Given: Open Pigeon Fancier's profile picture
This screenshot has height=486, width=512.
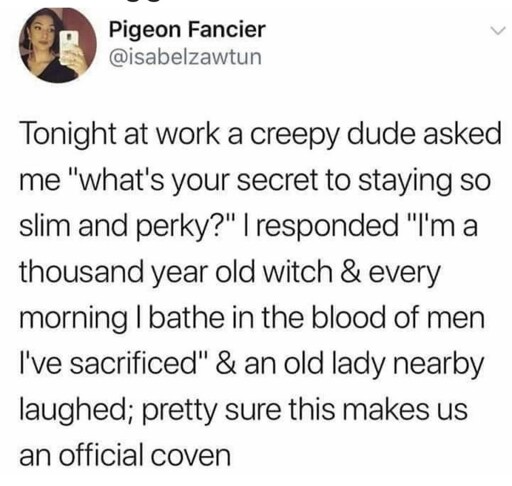Looking at the screenshot, I should coord(58,45).
